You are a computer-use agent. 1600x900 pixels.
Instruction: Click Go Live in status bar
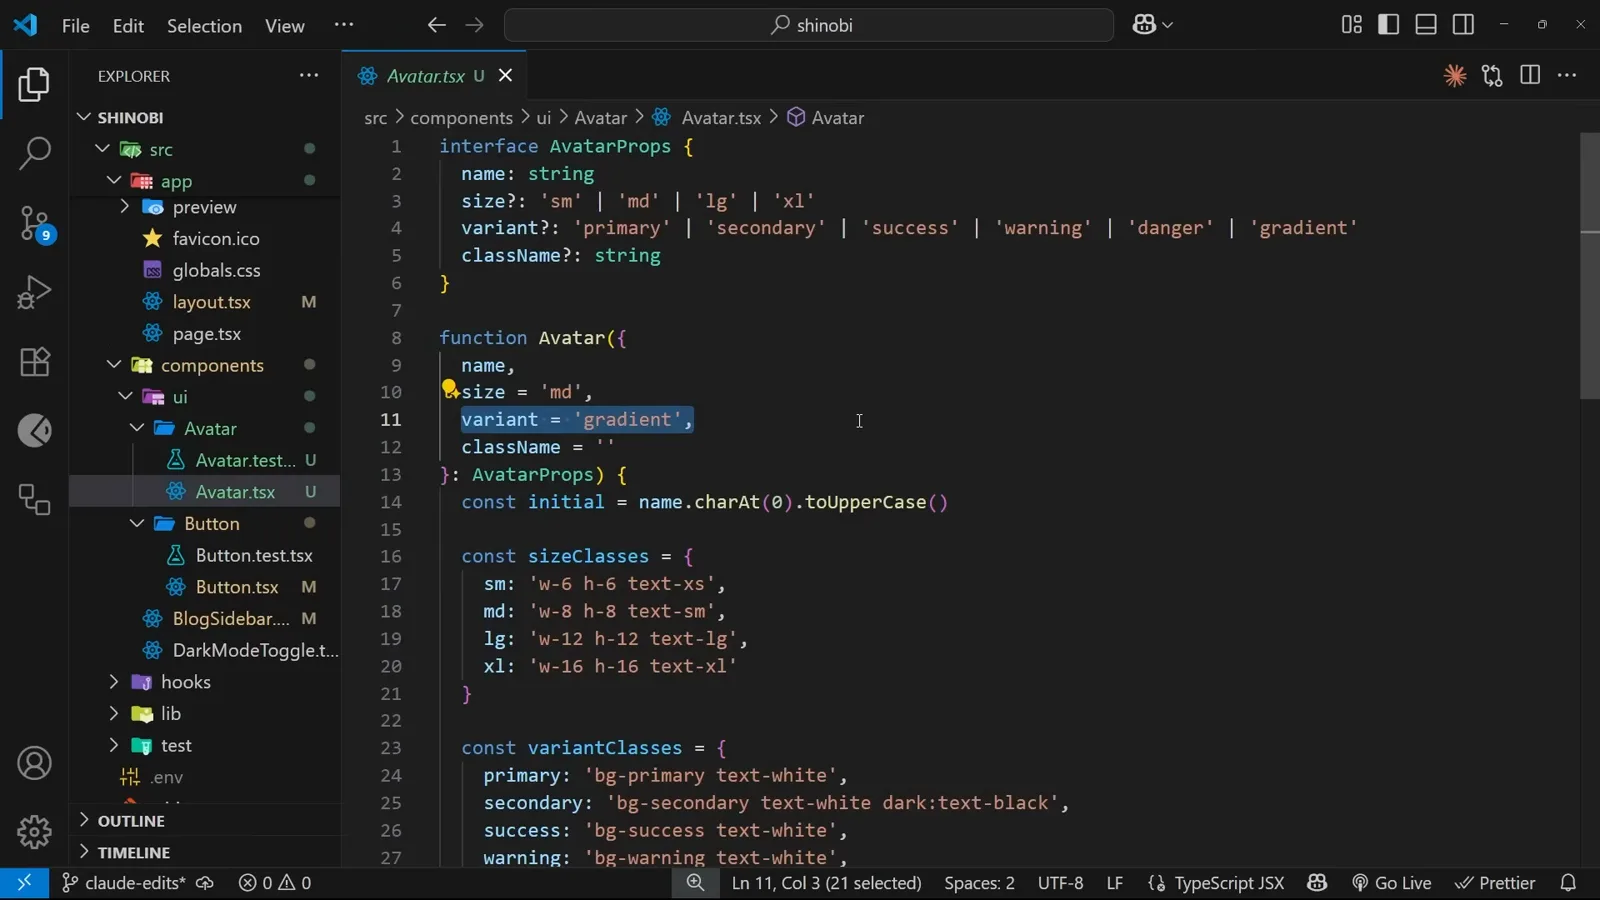1392,883
